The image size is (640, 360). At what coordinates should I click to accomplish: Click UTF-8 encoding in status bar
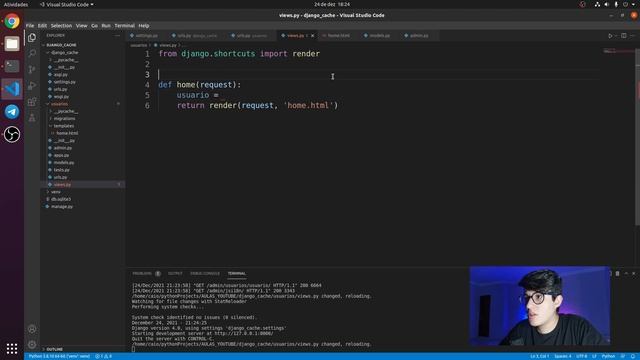pyautogui.click(x=582, y=356)
